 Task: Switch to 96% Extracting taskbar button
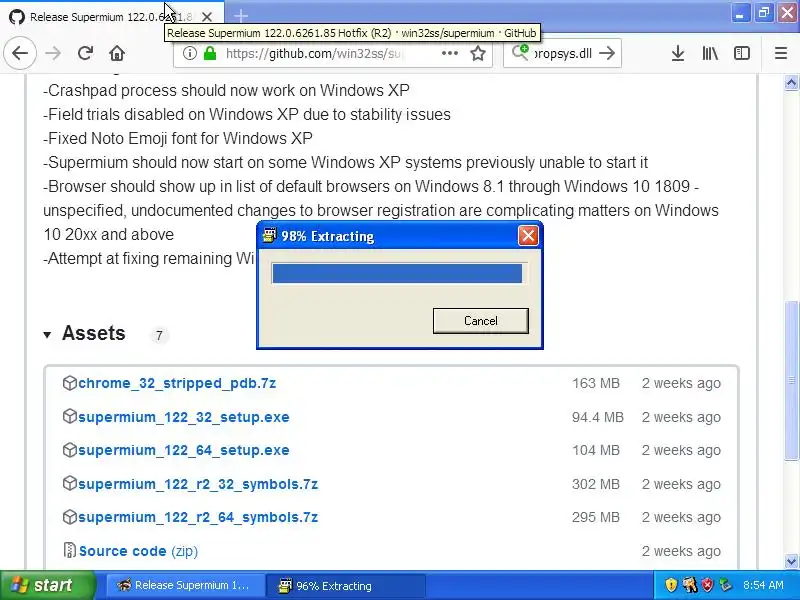click(x=345, y=585)
